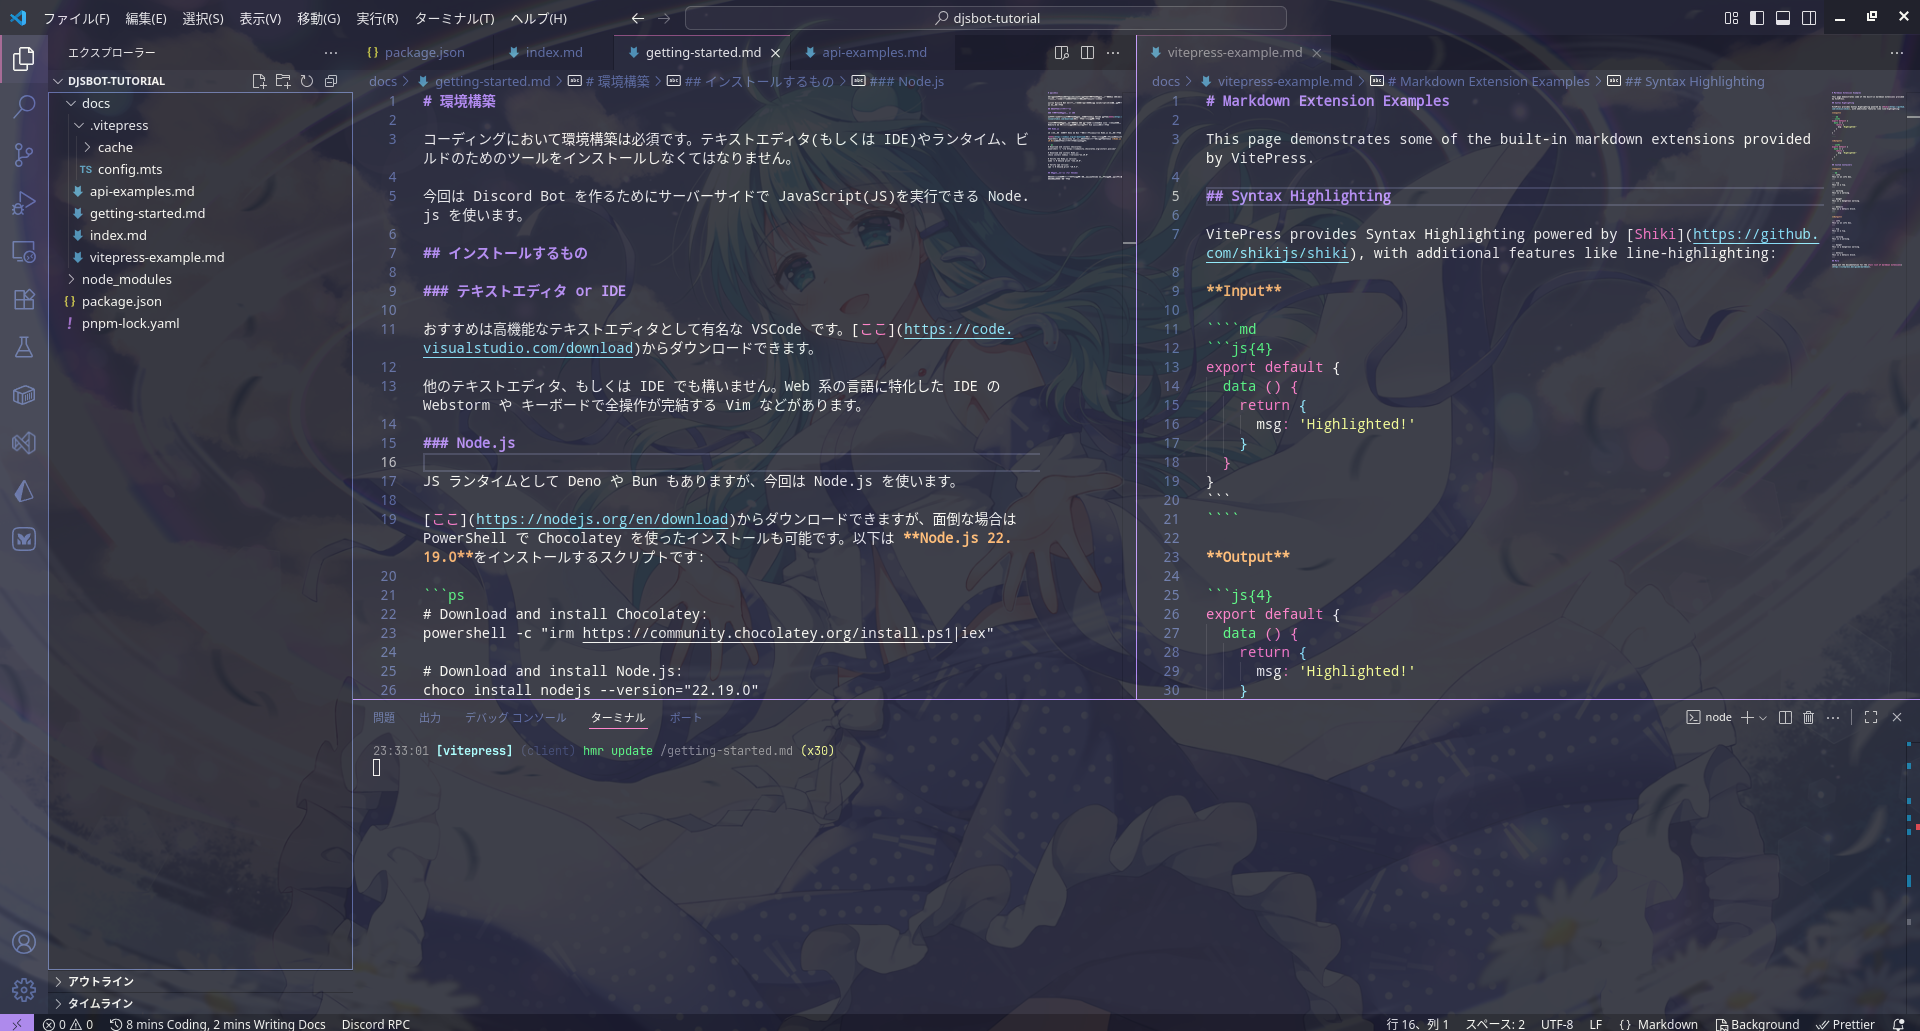Toggle the maximize panel size icon
Screen dimensions: 1920x1031
tap(1871, 717)
